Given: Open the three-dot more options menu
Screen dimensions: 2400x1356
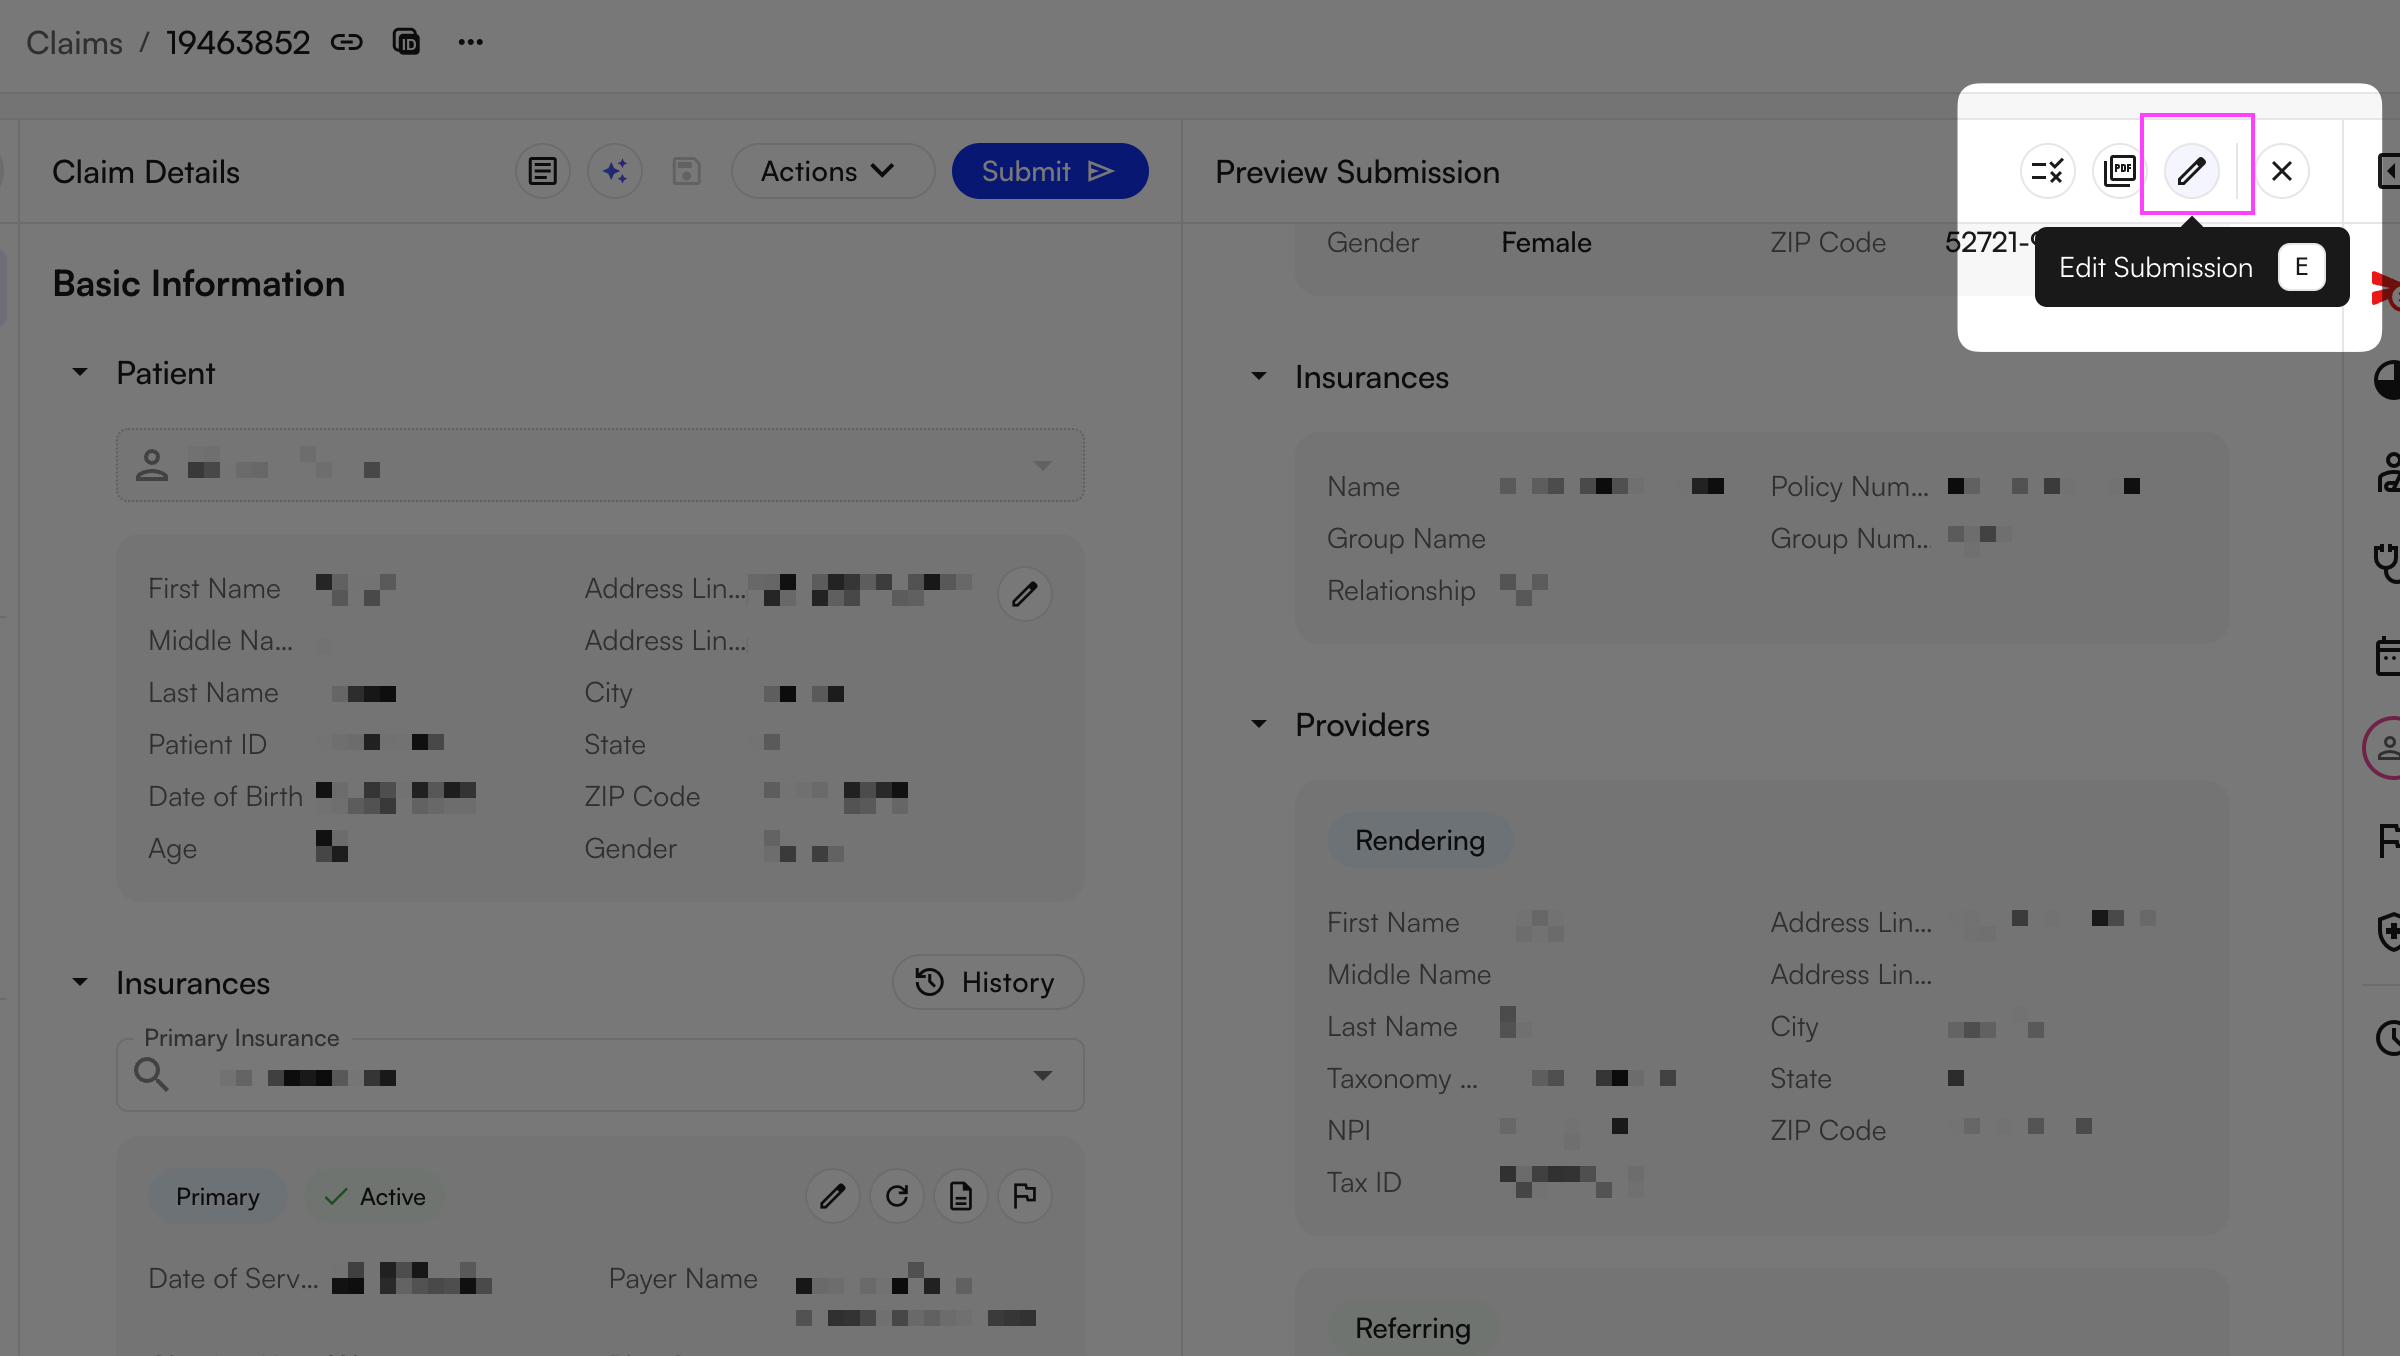Looking at the screenshot, I should coord(471,42).
